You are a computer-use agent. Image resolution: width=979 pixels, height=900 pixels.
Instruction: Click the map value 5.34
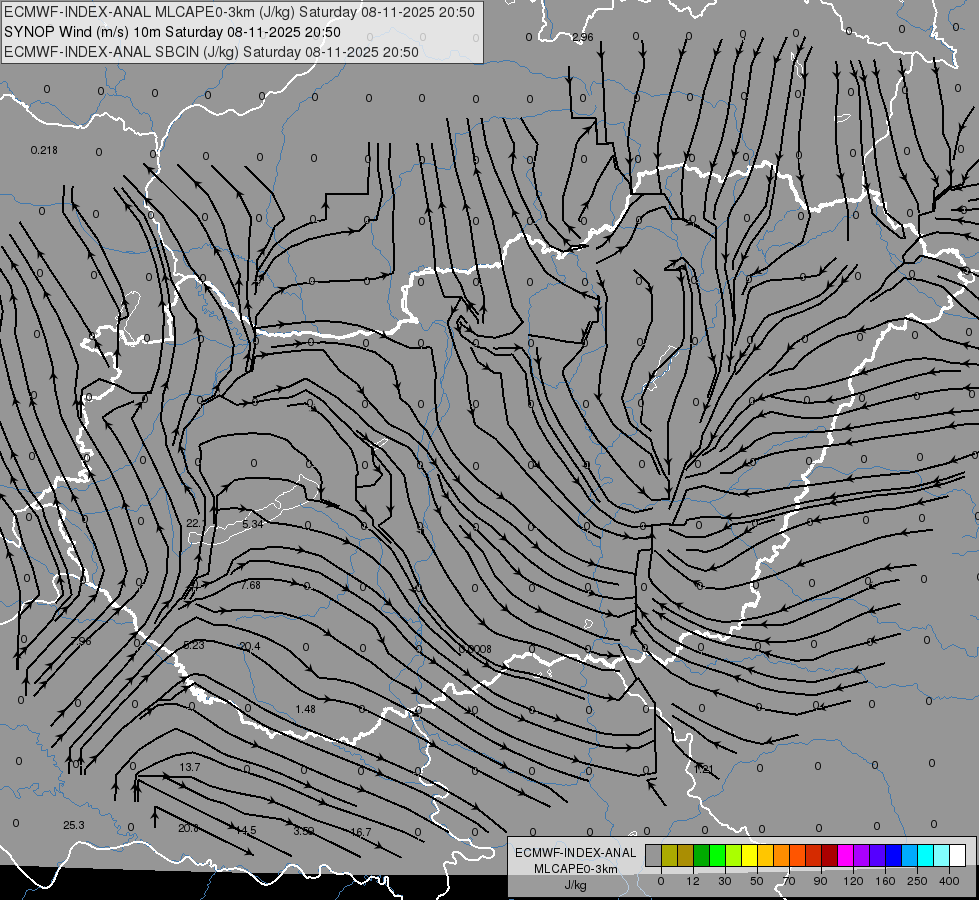point(252,524)
